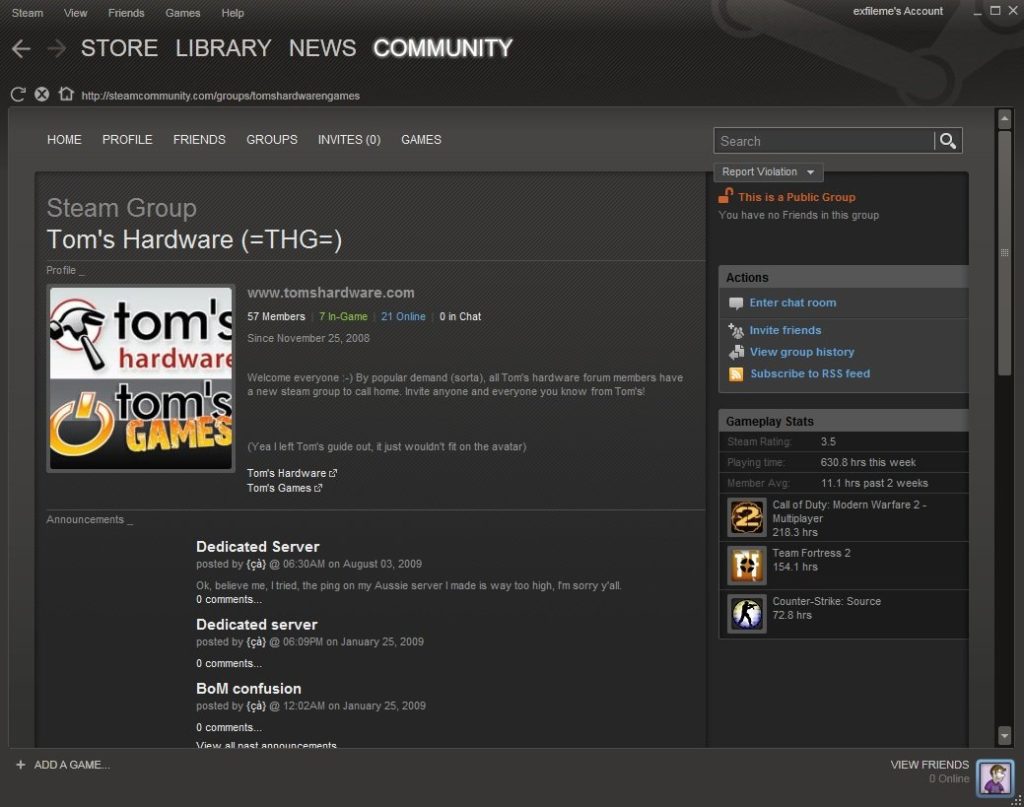Click the 7 In-Game link
Viewport: 1024px width, 807px height.
click(343, 317)
